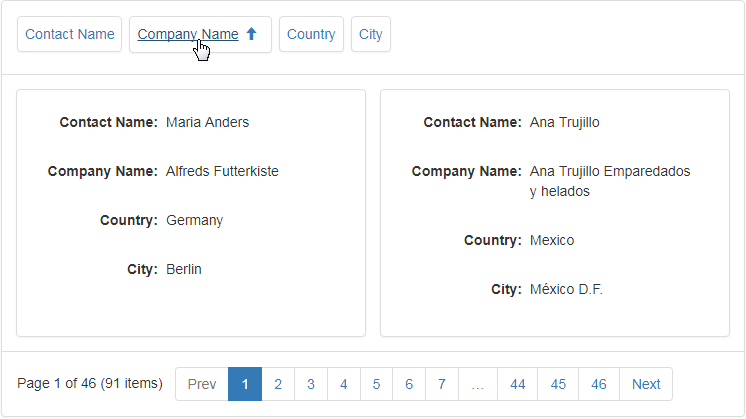The height and width of the screenshot is (419, 746).
Task: Select the Maria Anders card
Action: point(191,213)
